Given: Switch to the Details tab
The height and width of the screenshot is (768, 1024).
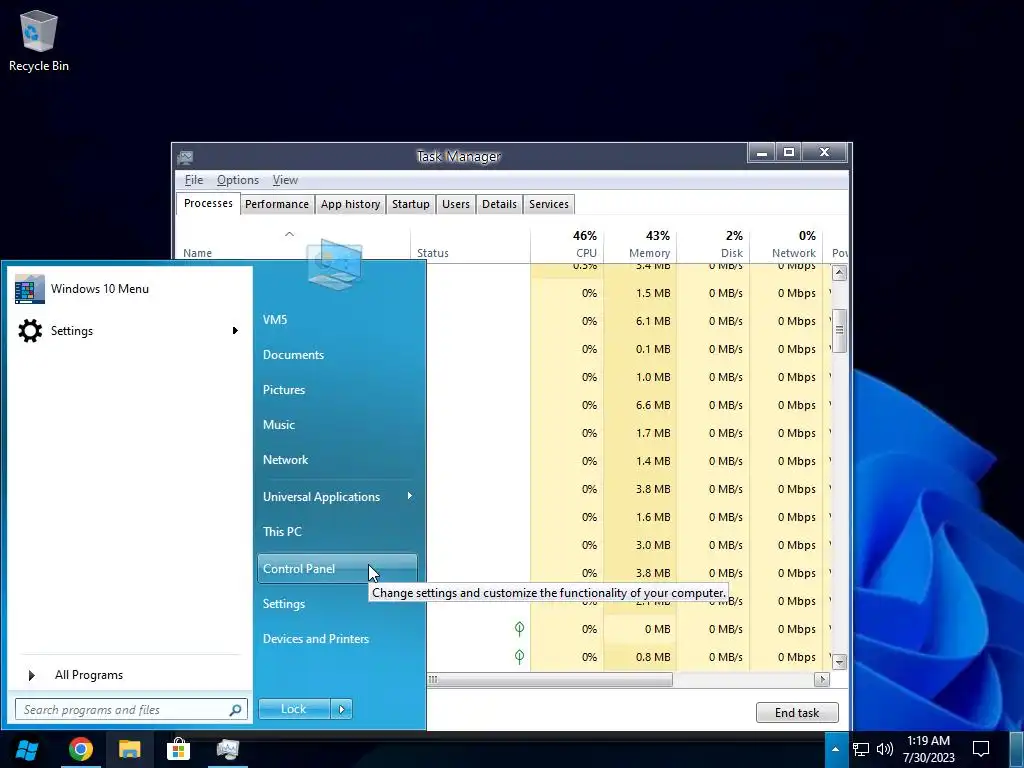Looking at the screenshot, I should coord(500,204).
